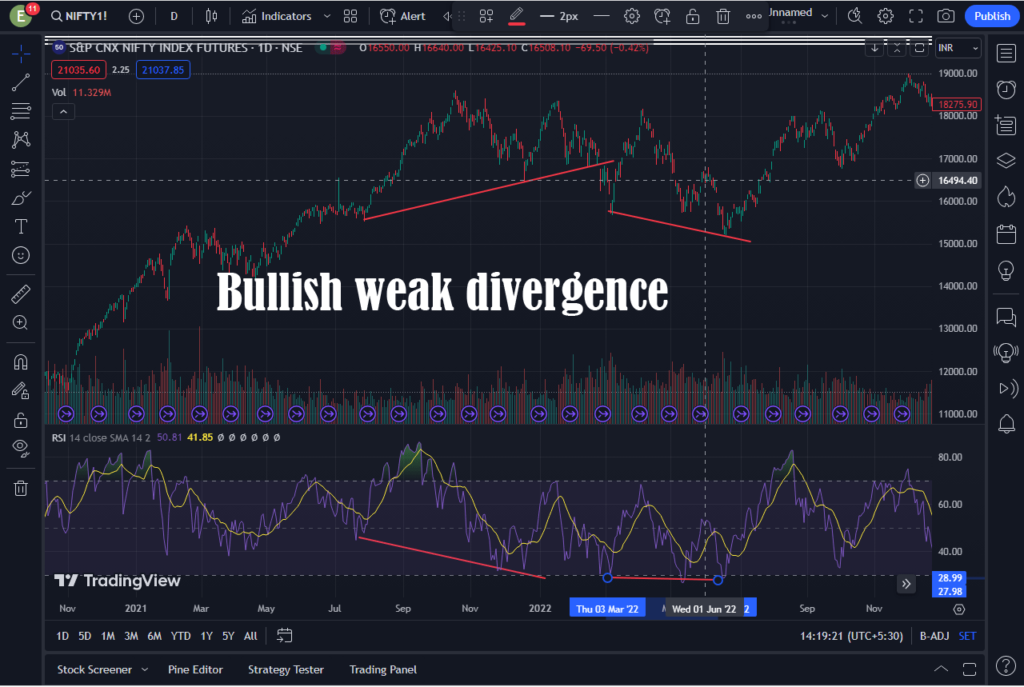Take a chart snapshot with camera icon

946,16
